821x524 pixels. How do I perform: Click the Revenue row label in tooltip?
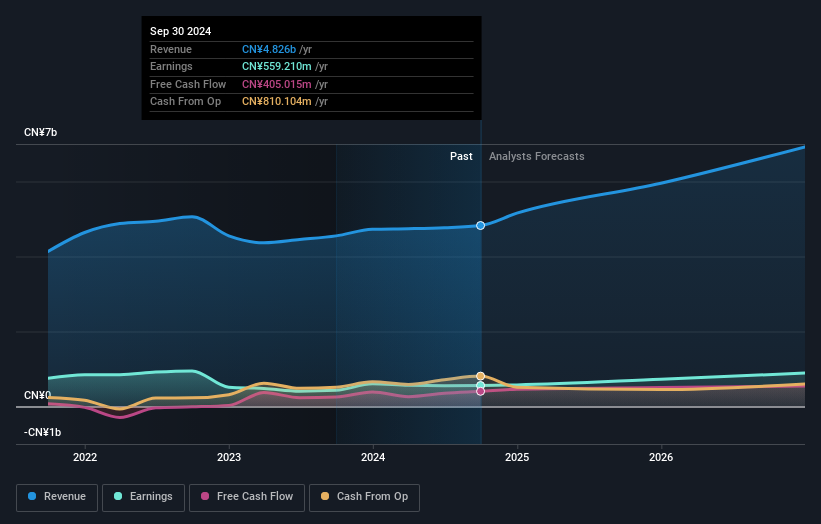coord(171,49)
